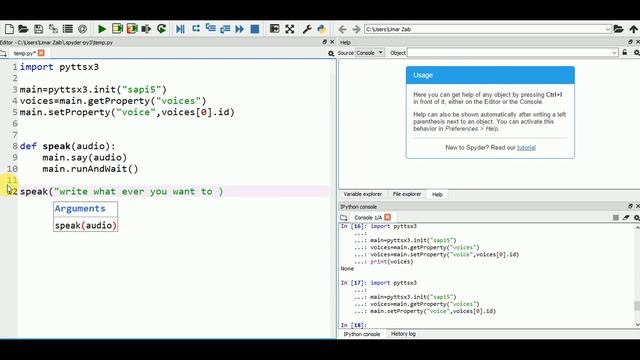Step out until function returns

[x=225, y=29]
